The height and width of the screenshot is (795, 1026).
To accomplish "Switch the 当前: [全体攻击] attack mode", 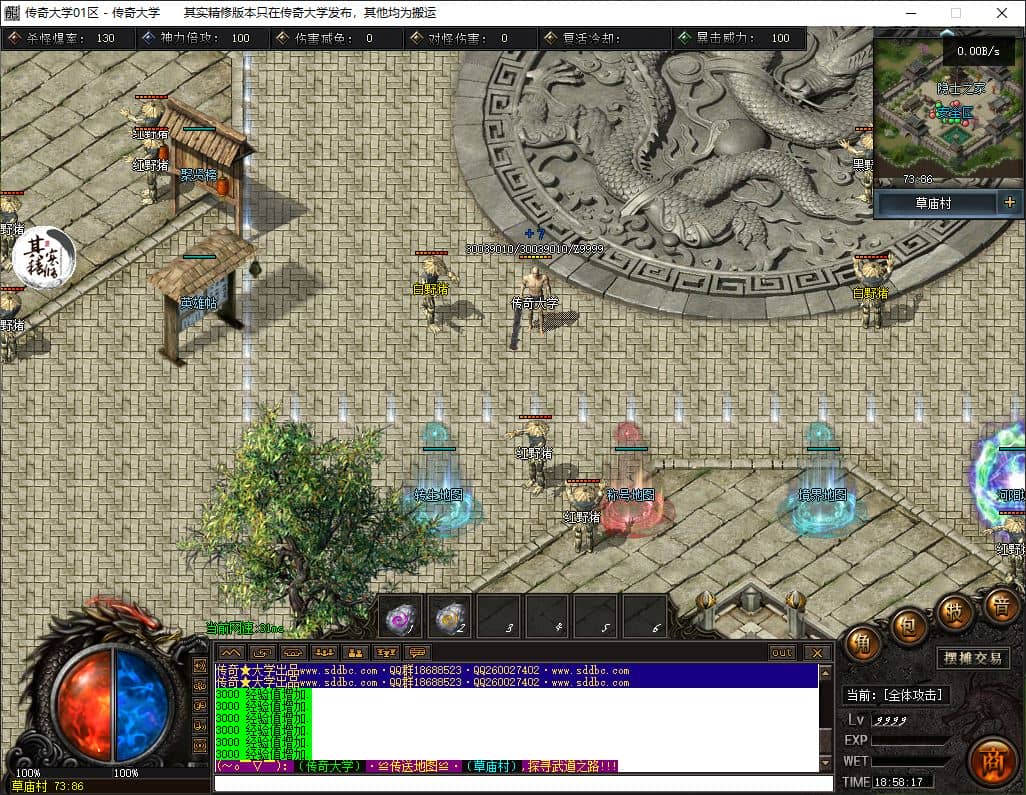I will click(894, 695).
